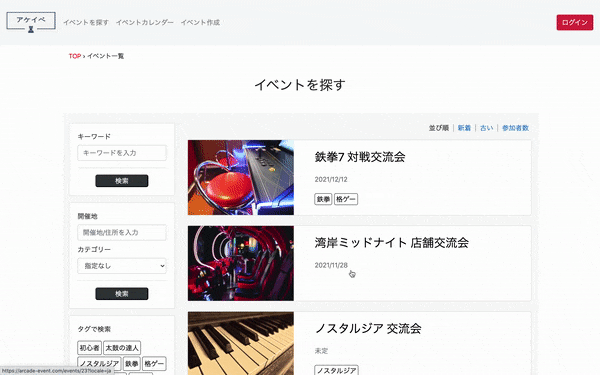Filter by 格ゲー tag in sidebar
This screenshot has height=375, width=600.
click(154, 364)
